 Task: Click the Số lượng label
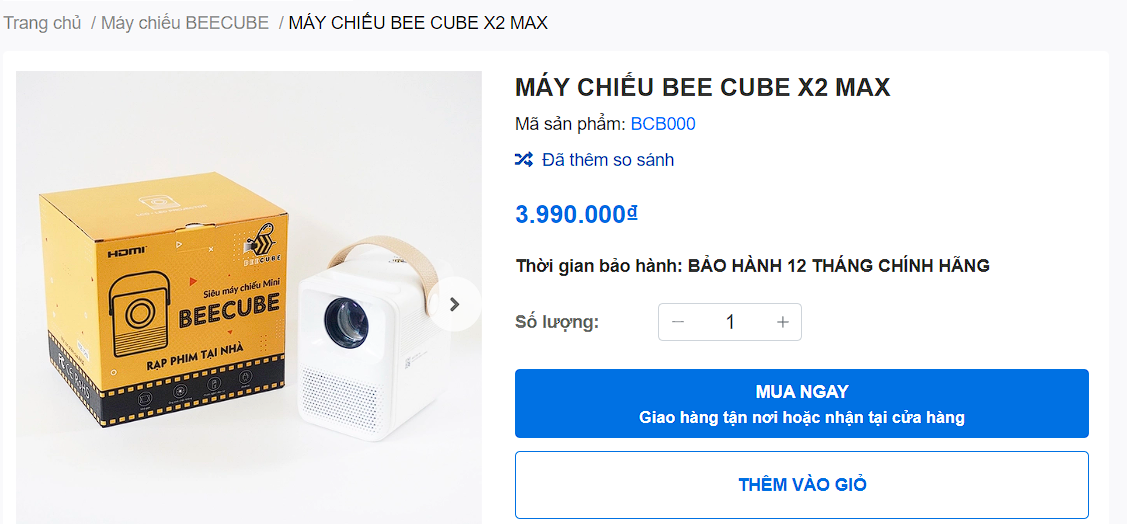pos(557,322)
